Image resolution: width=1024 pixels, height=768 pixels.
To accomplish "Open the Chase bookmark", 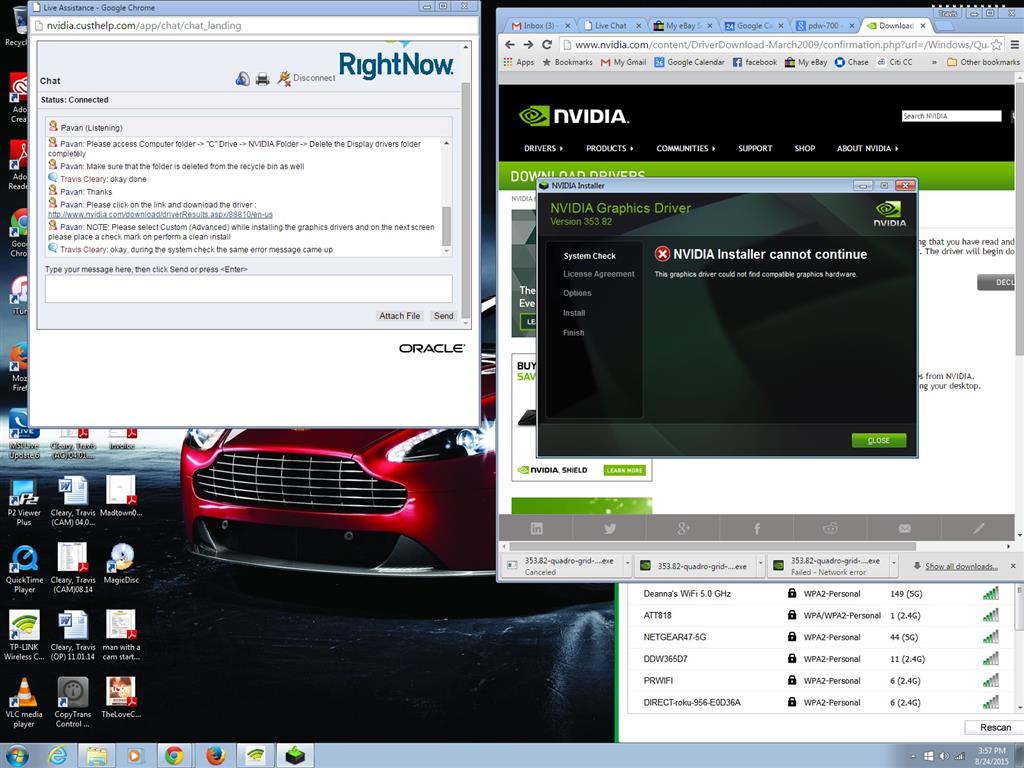I will click(x=852, y=62).
